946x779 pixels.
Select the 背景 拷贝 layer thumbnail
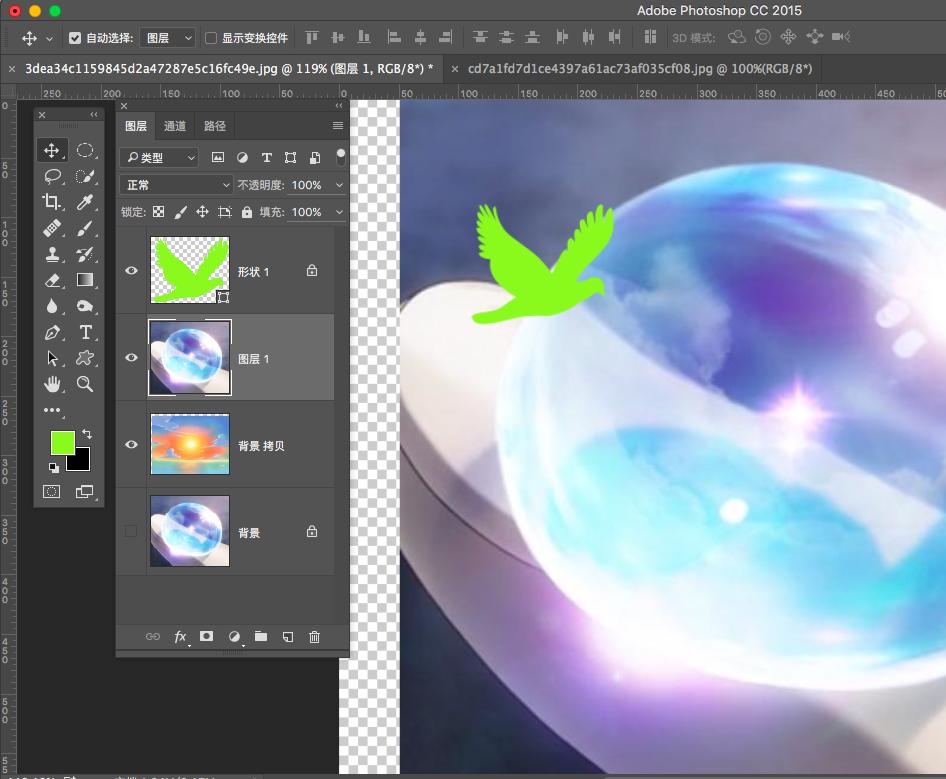(x=189, y=444)
